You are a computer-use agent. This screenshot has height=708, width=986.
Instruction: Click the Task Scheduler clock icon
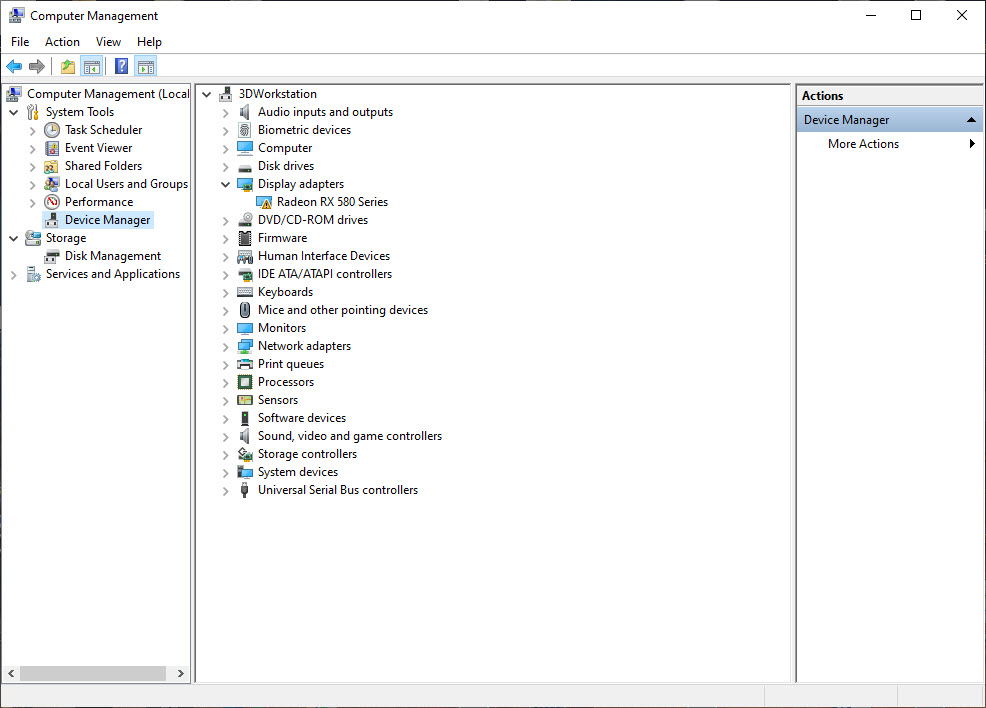(52, 130)
